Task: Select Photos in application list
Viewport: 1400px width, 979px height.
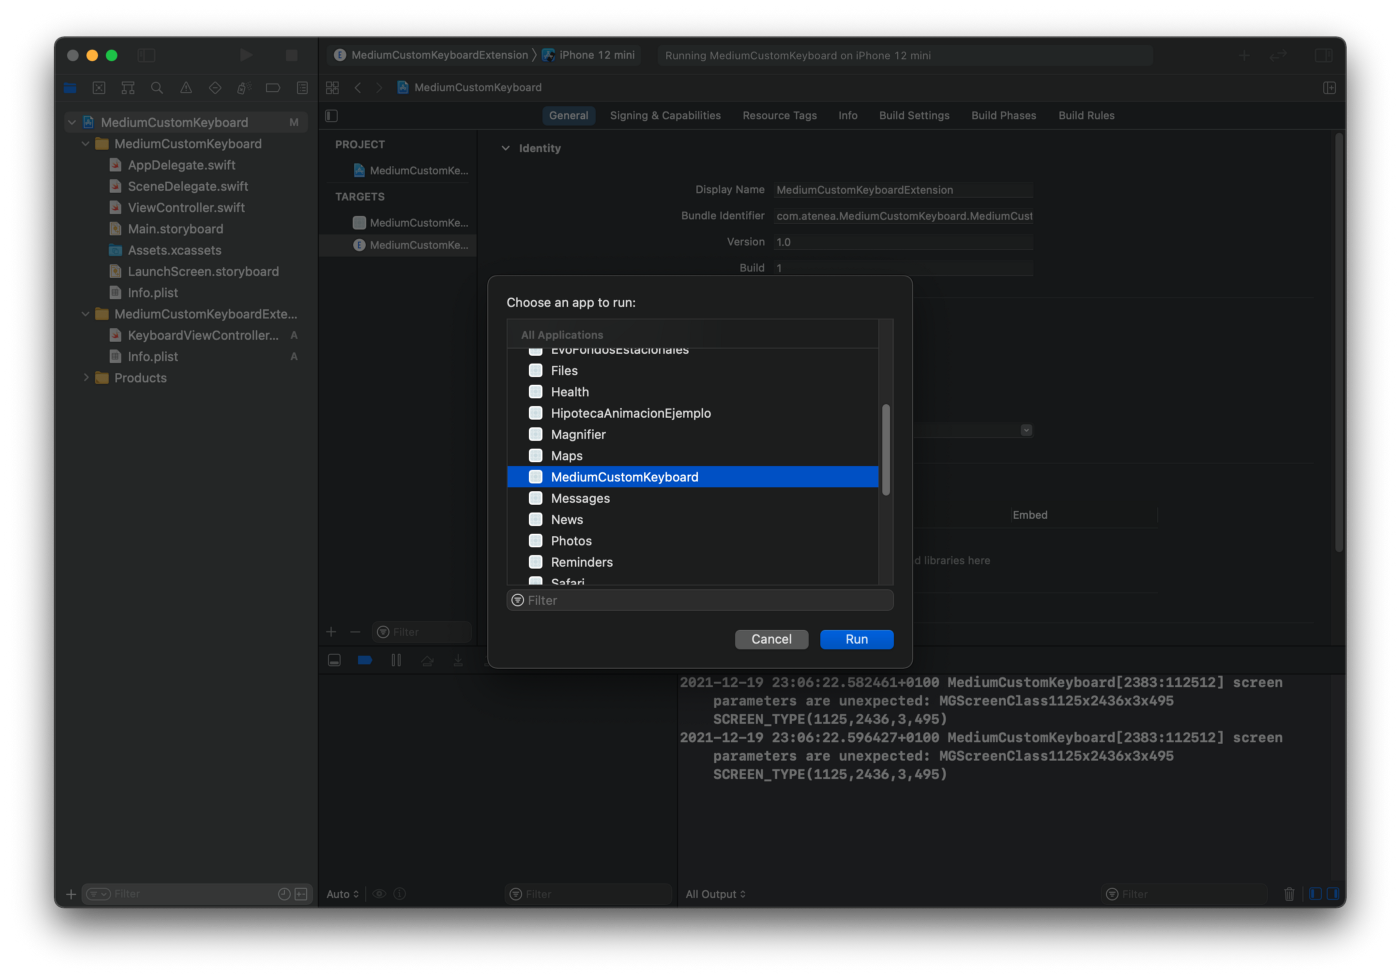Action: coord(692,541)
